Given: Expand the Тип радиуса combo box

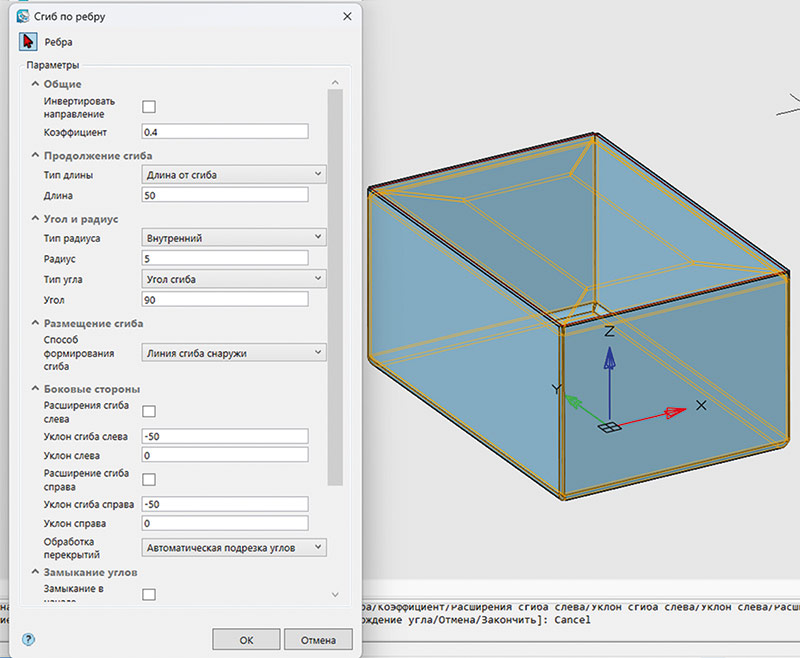Looking at the screenshot, I should (x=232, y=237).
